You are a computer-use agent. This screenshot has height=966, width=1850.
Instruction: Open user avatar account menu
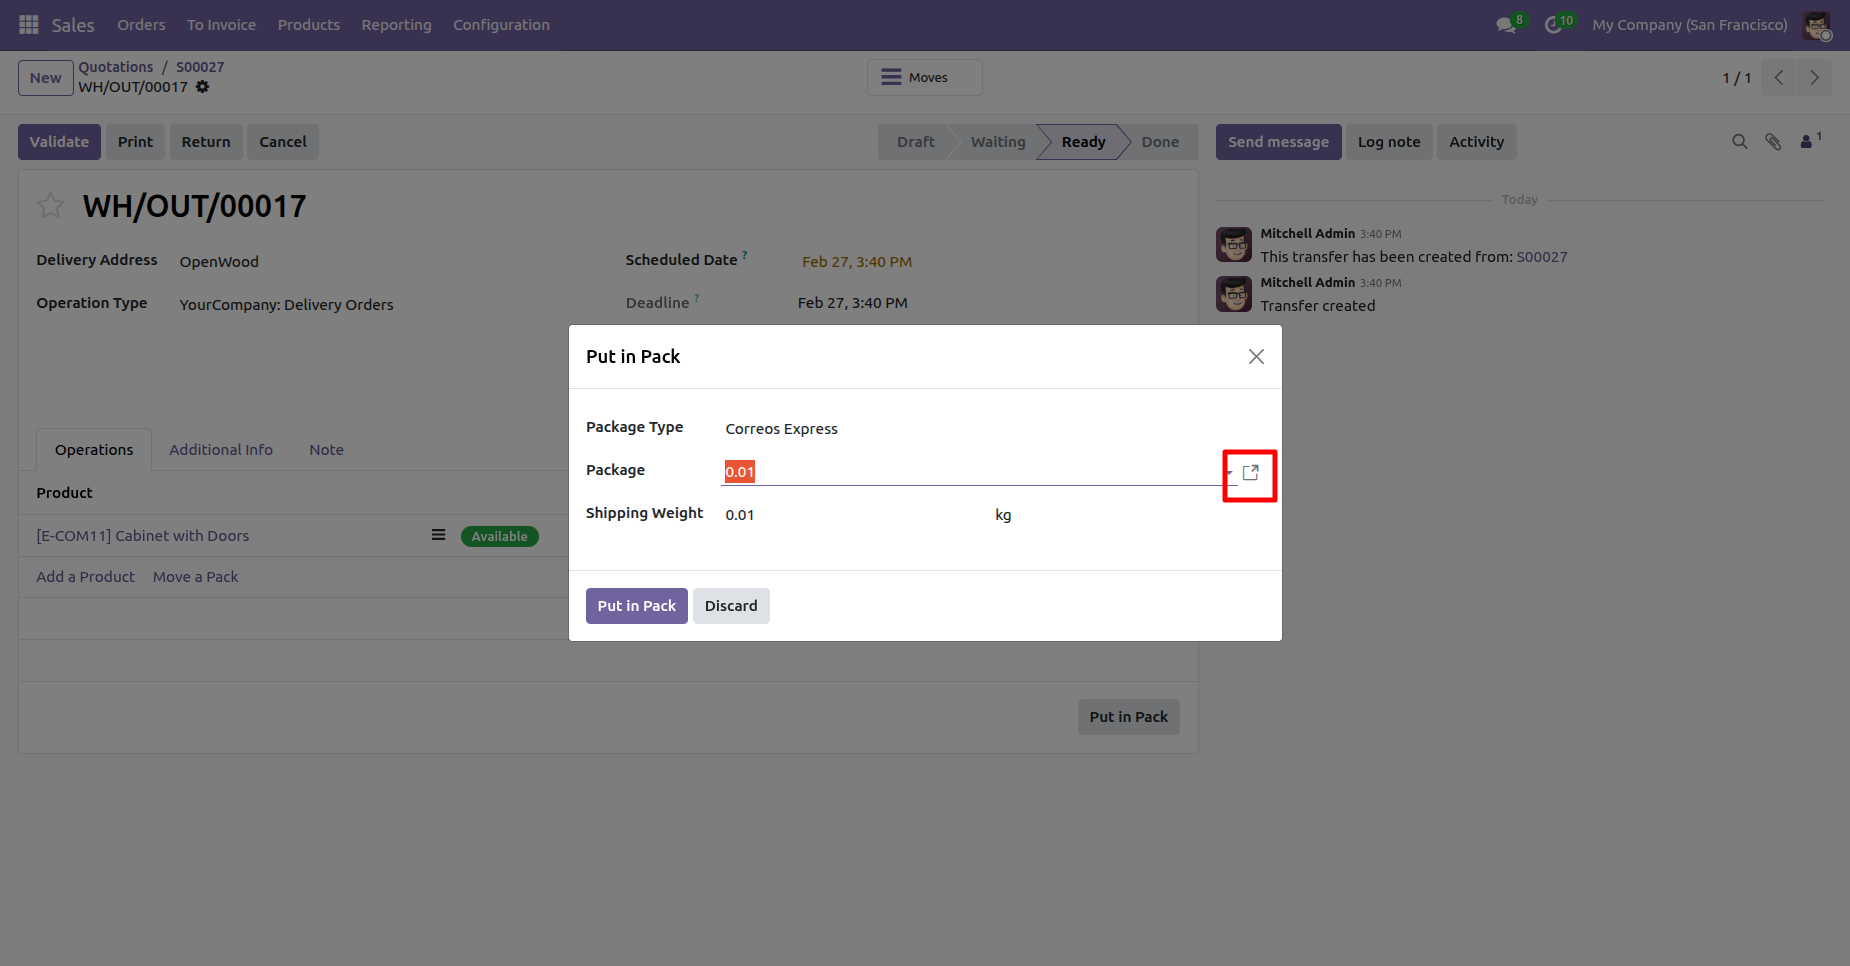[x=1816, y=25]
